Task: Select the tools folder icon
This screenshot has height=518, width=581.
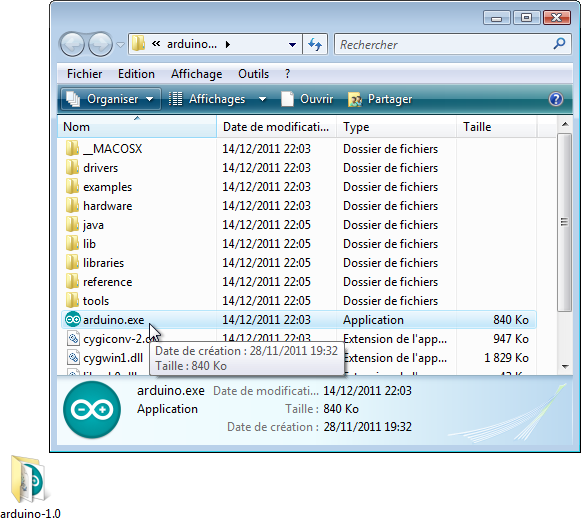Action: pyautogui.click(x=73, y=300)
